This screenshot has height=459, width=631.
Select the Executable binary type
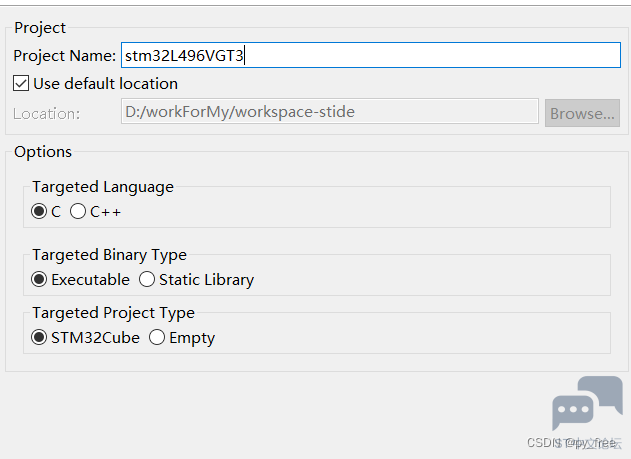pos(39,280)
